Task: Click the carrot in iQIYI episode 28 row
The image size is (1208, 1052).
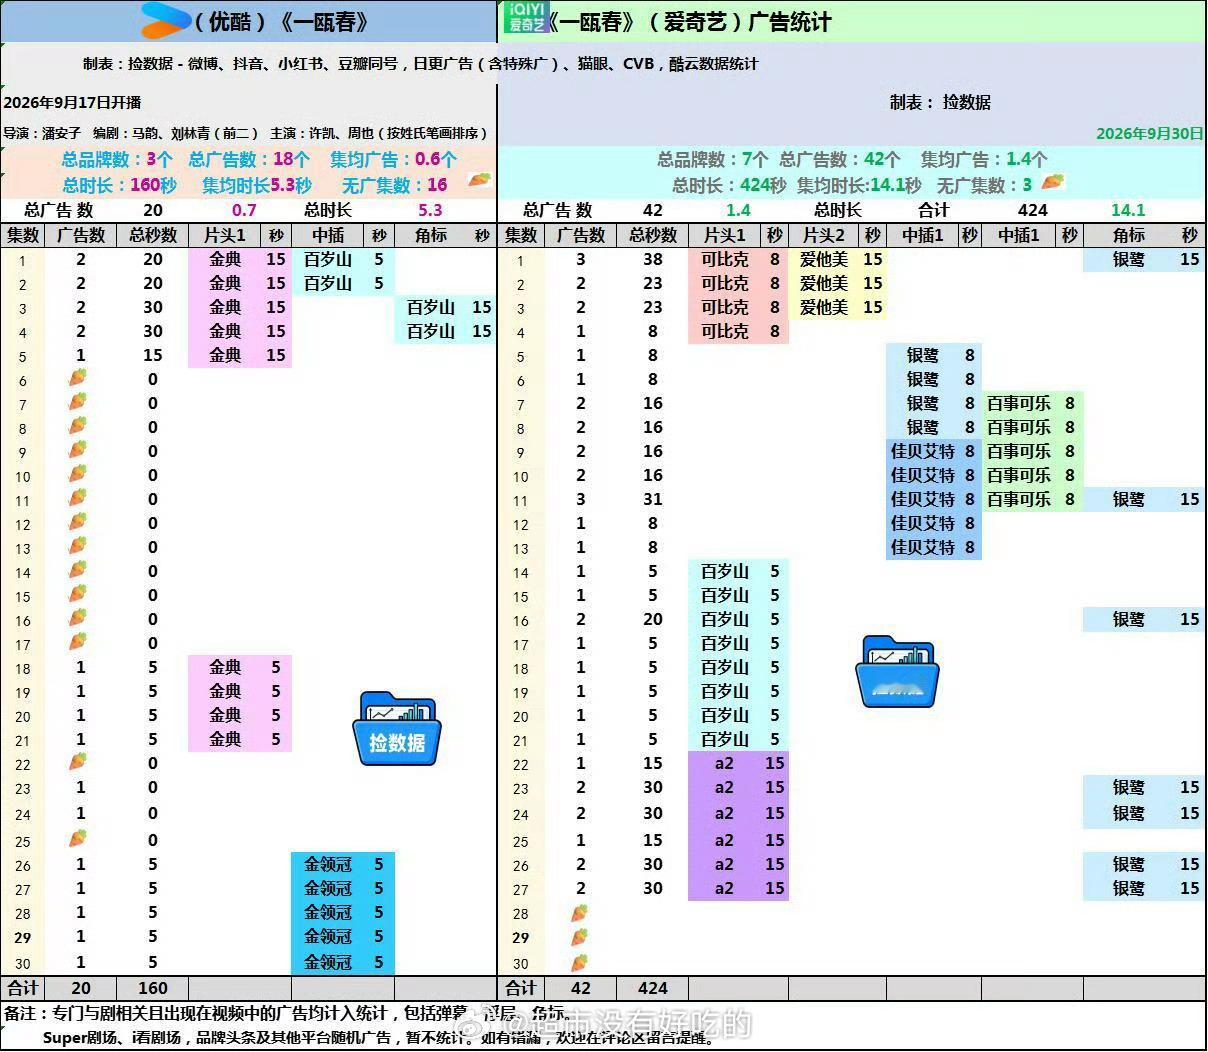Action: click(579, 912)
